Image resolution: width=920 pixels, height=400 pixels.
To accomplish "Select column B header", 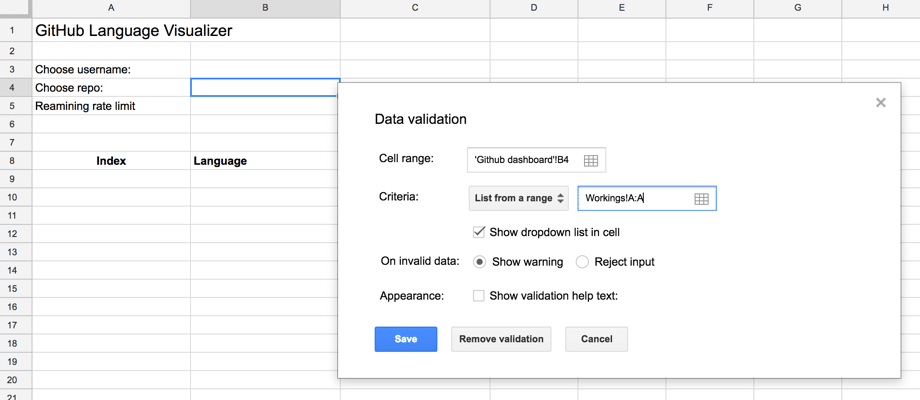I will (265, 8).
